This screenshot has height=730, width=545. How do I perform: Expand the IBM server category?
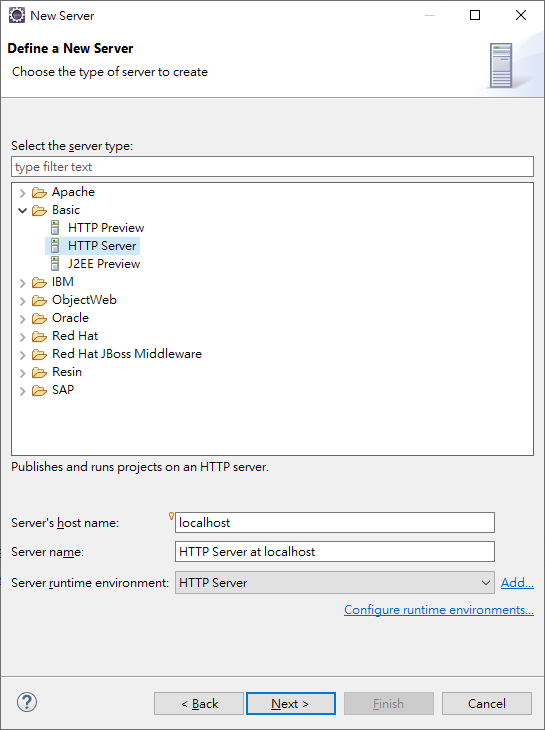point(22,283)
